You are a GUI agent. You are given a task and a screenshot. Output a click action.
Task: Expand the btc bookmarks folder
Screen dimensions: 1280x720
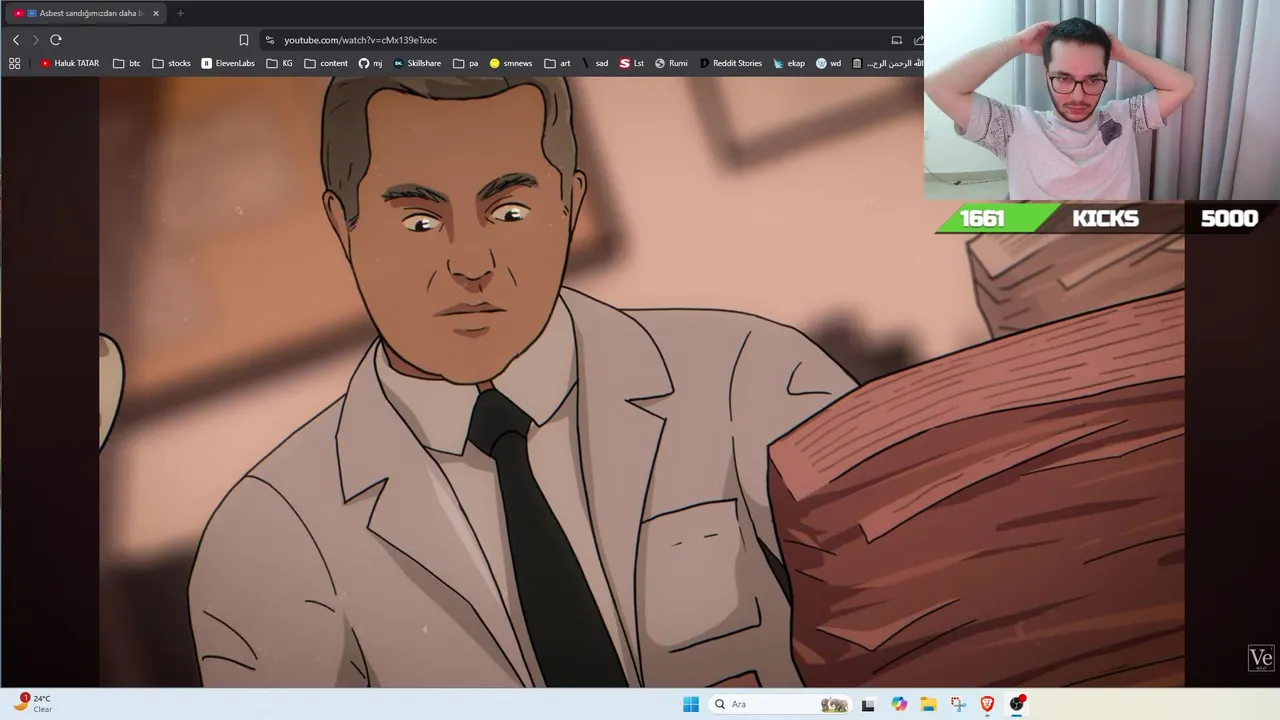click(x=127, y=63)
